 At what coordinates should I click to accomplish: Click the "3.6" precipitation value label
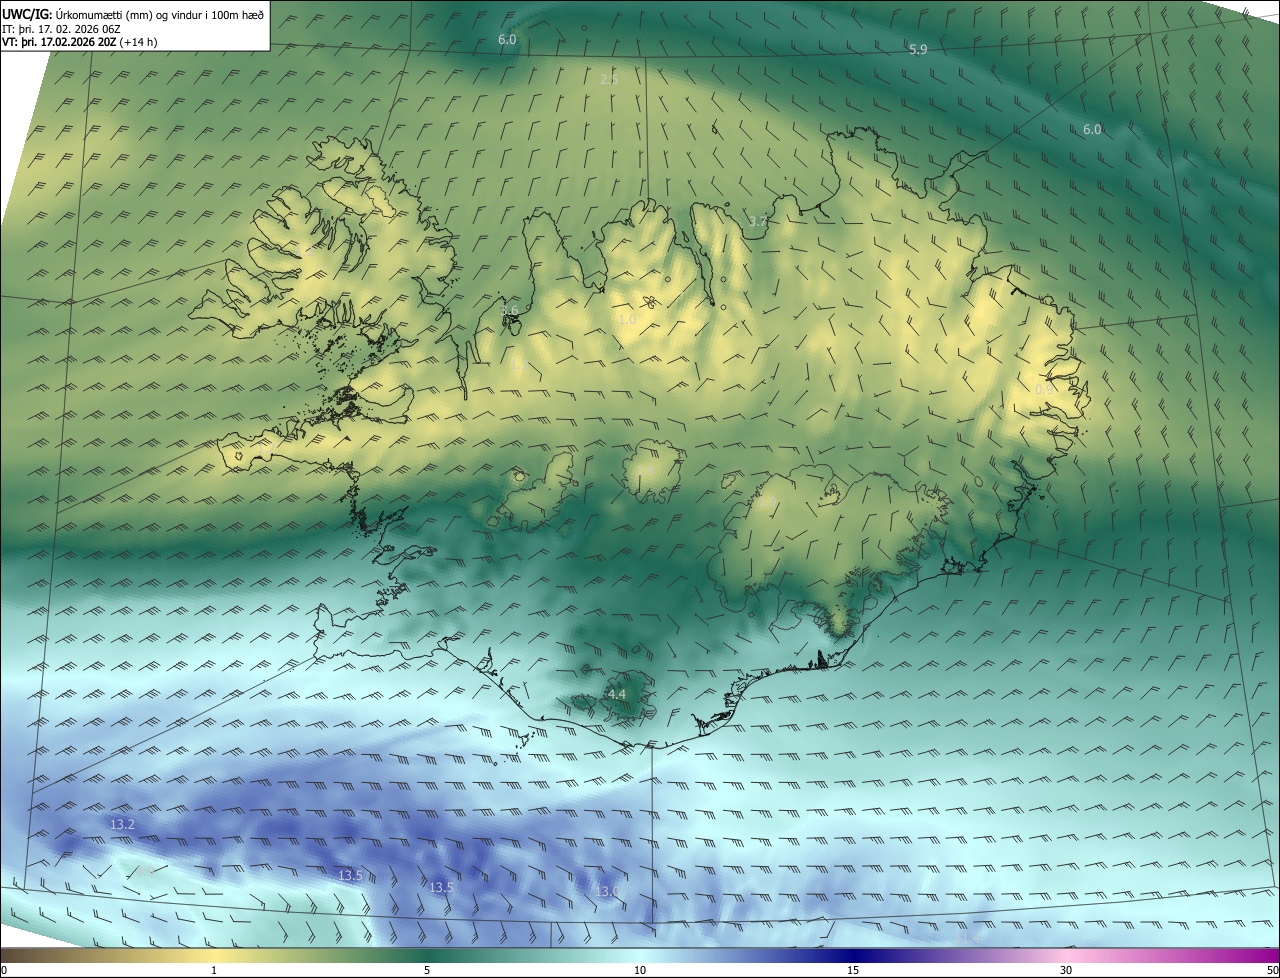[509, 310]
